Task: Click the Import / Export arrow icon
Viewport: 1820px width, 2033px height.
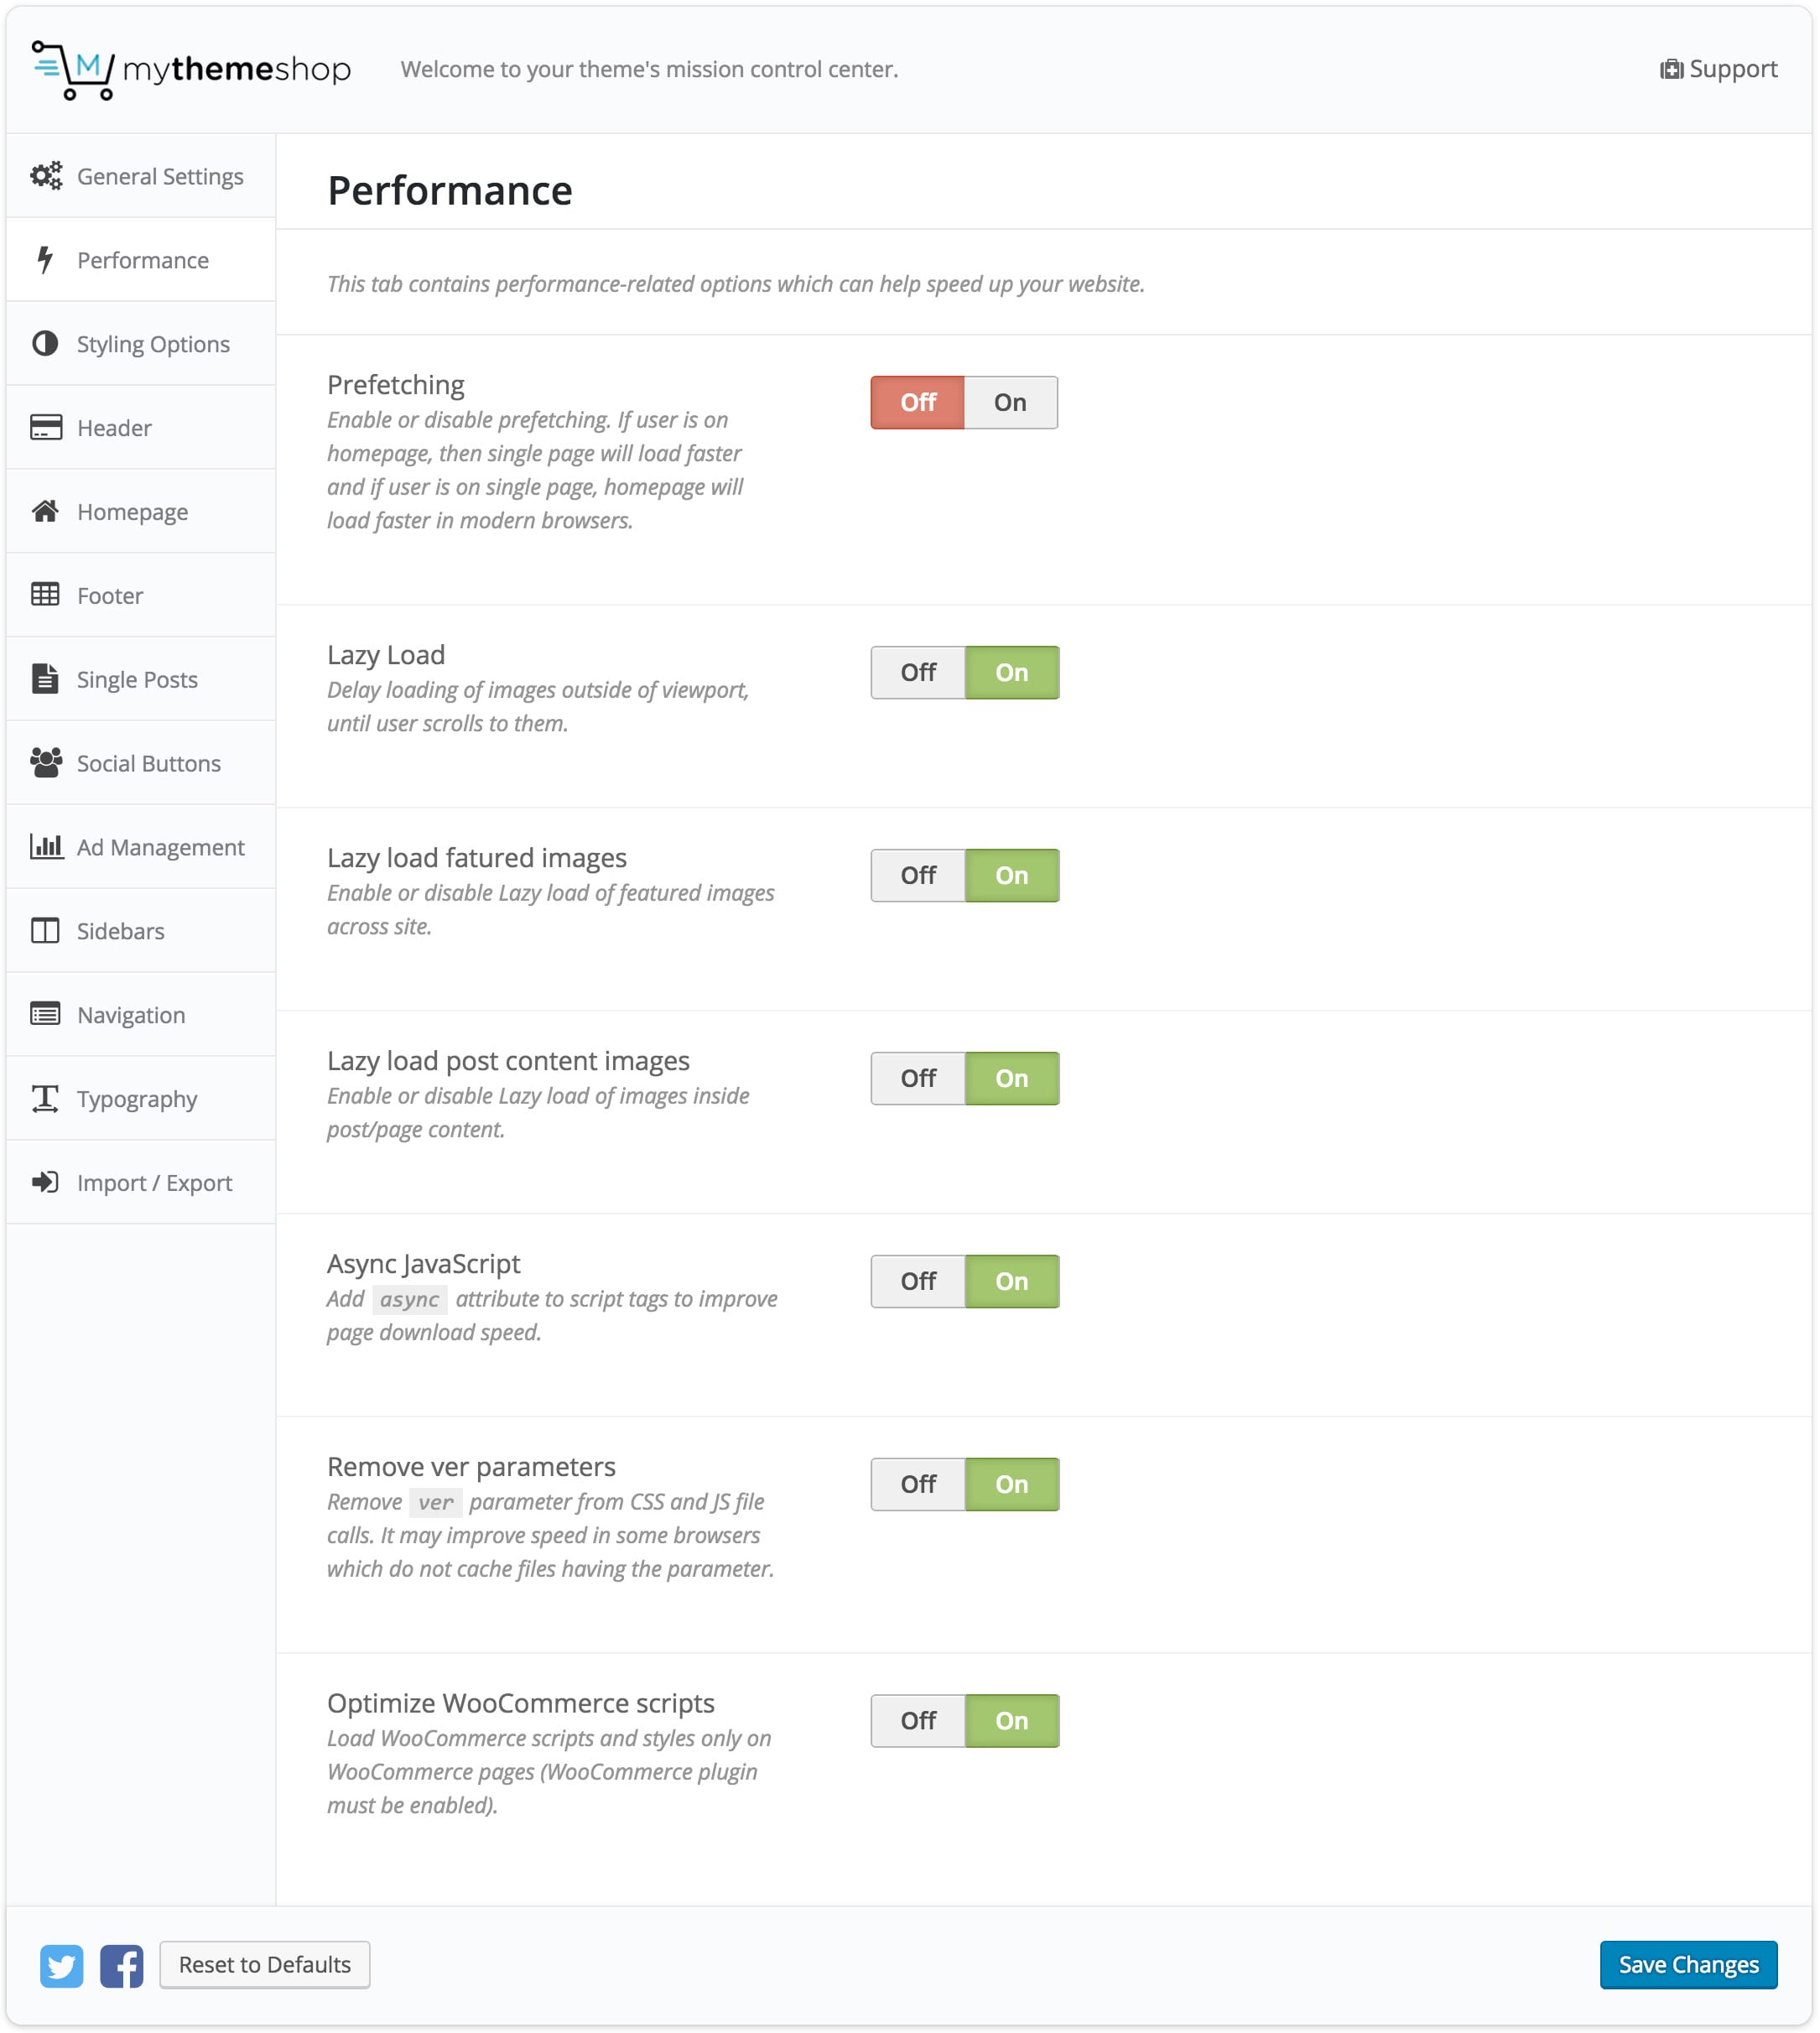Action: [x=45, y=1182]
